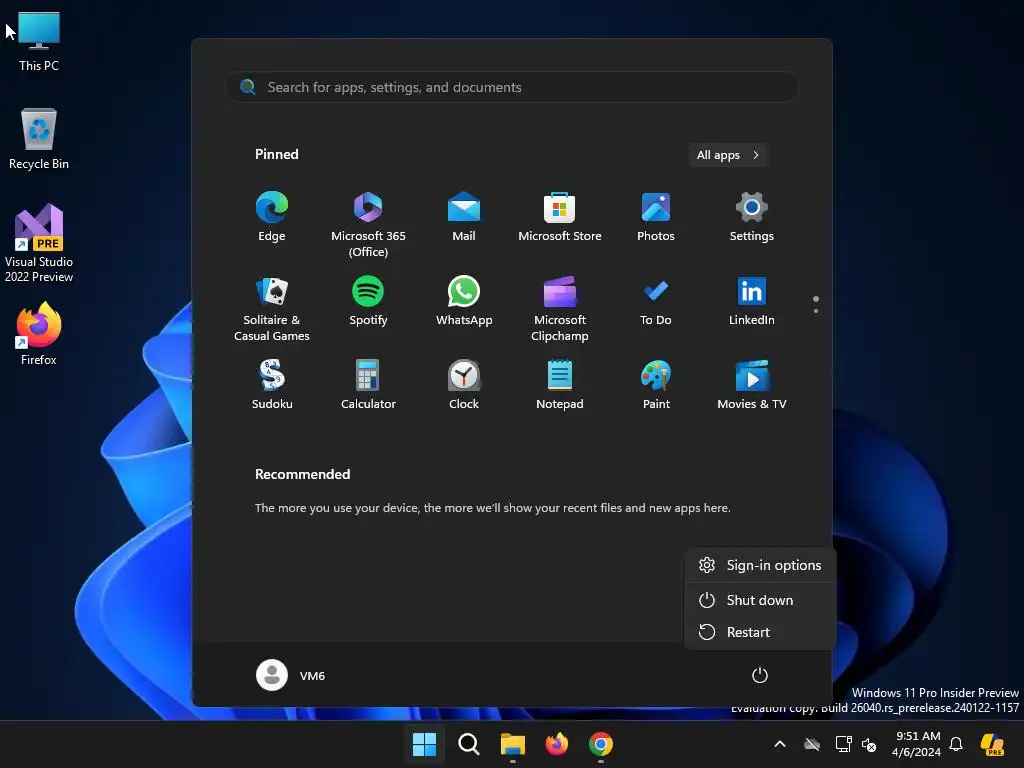Viewport: 1024px width, 768px height.
Task: Open the Edge pinned app
Action: pyautogui.click(x=272, y=217)
